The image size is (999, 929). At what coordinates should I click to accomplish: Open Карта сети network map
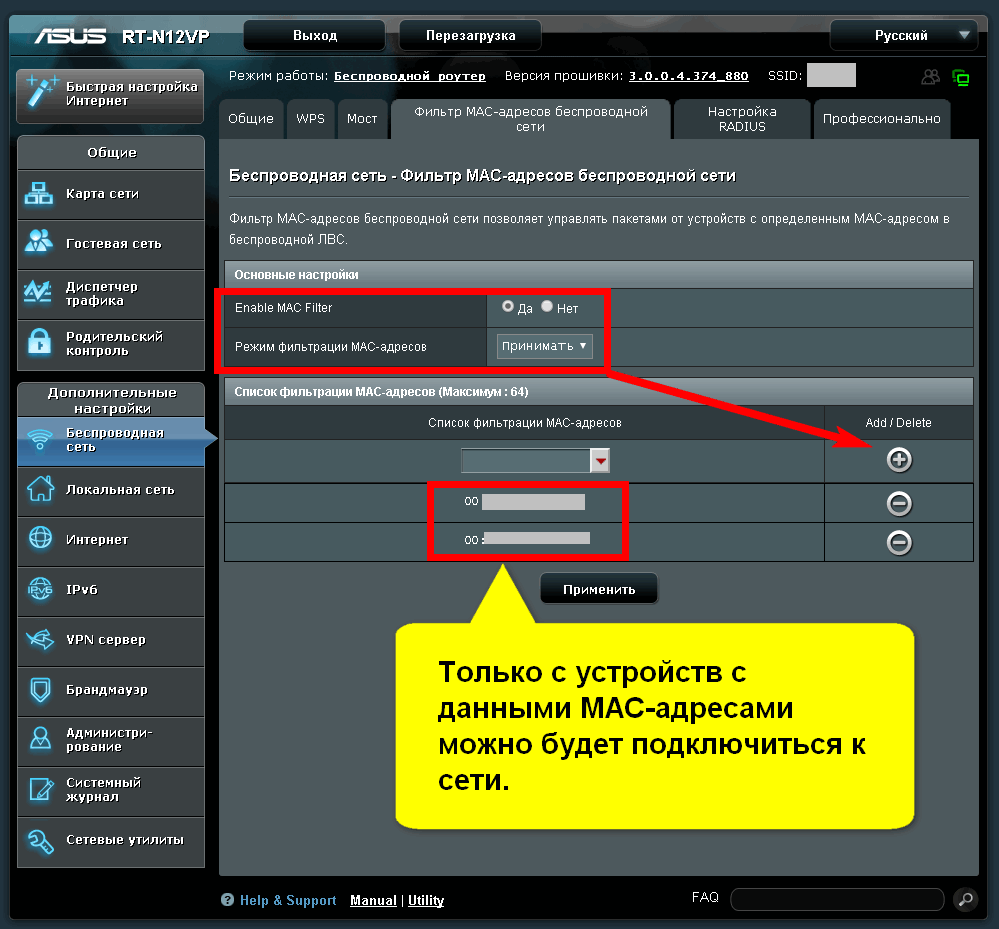110,194
